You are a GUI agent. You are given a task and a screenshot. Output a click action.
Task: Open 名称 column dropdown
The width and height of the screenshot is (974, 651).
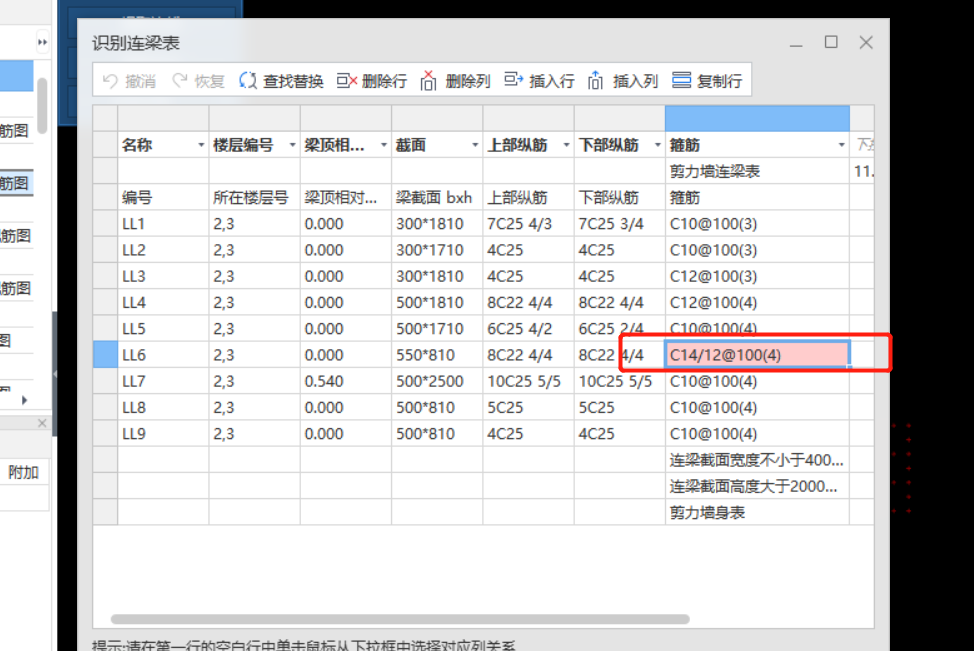coord(201,145)
